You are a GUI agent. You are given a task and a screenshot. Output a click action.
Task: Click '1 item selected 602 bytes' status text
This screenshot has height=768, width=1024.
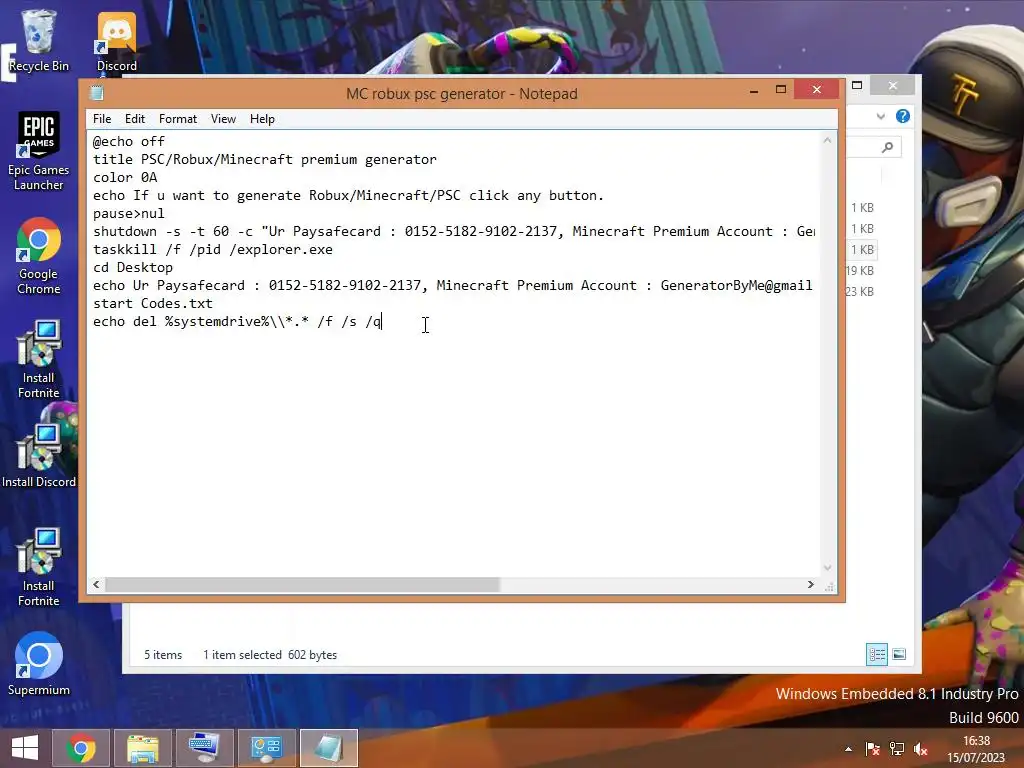(x=270, y=655)
